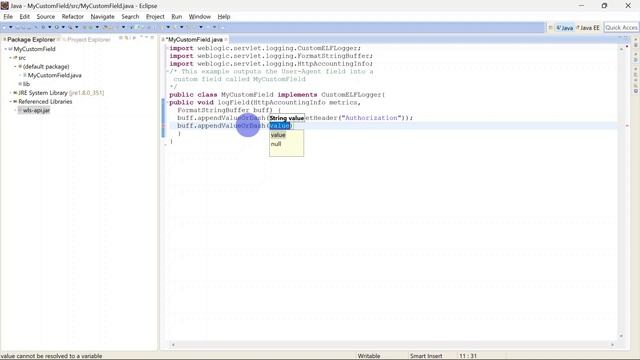The width and height of the screenshot is (640, 360).
Task: Switch to the Project Explorer tab
Action: coord(89,40)
